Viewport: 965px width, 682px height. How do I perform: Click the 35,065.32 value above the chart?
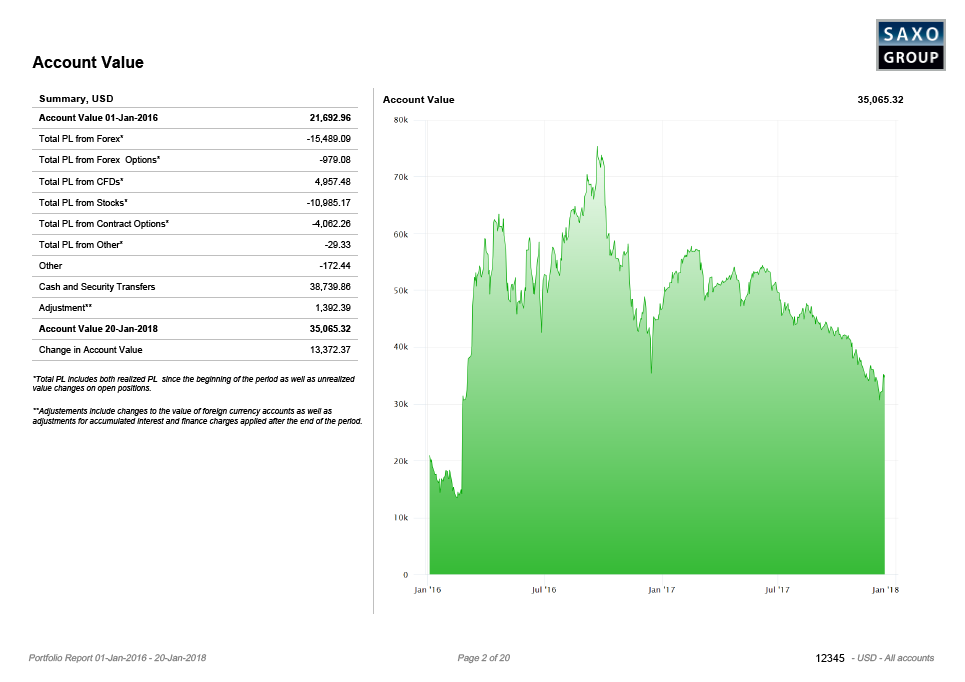click(x=880, y=100)
